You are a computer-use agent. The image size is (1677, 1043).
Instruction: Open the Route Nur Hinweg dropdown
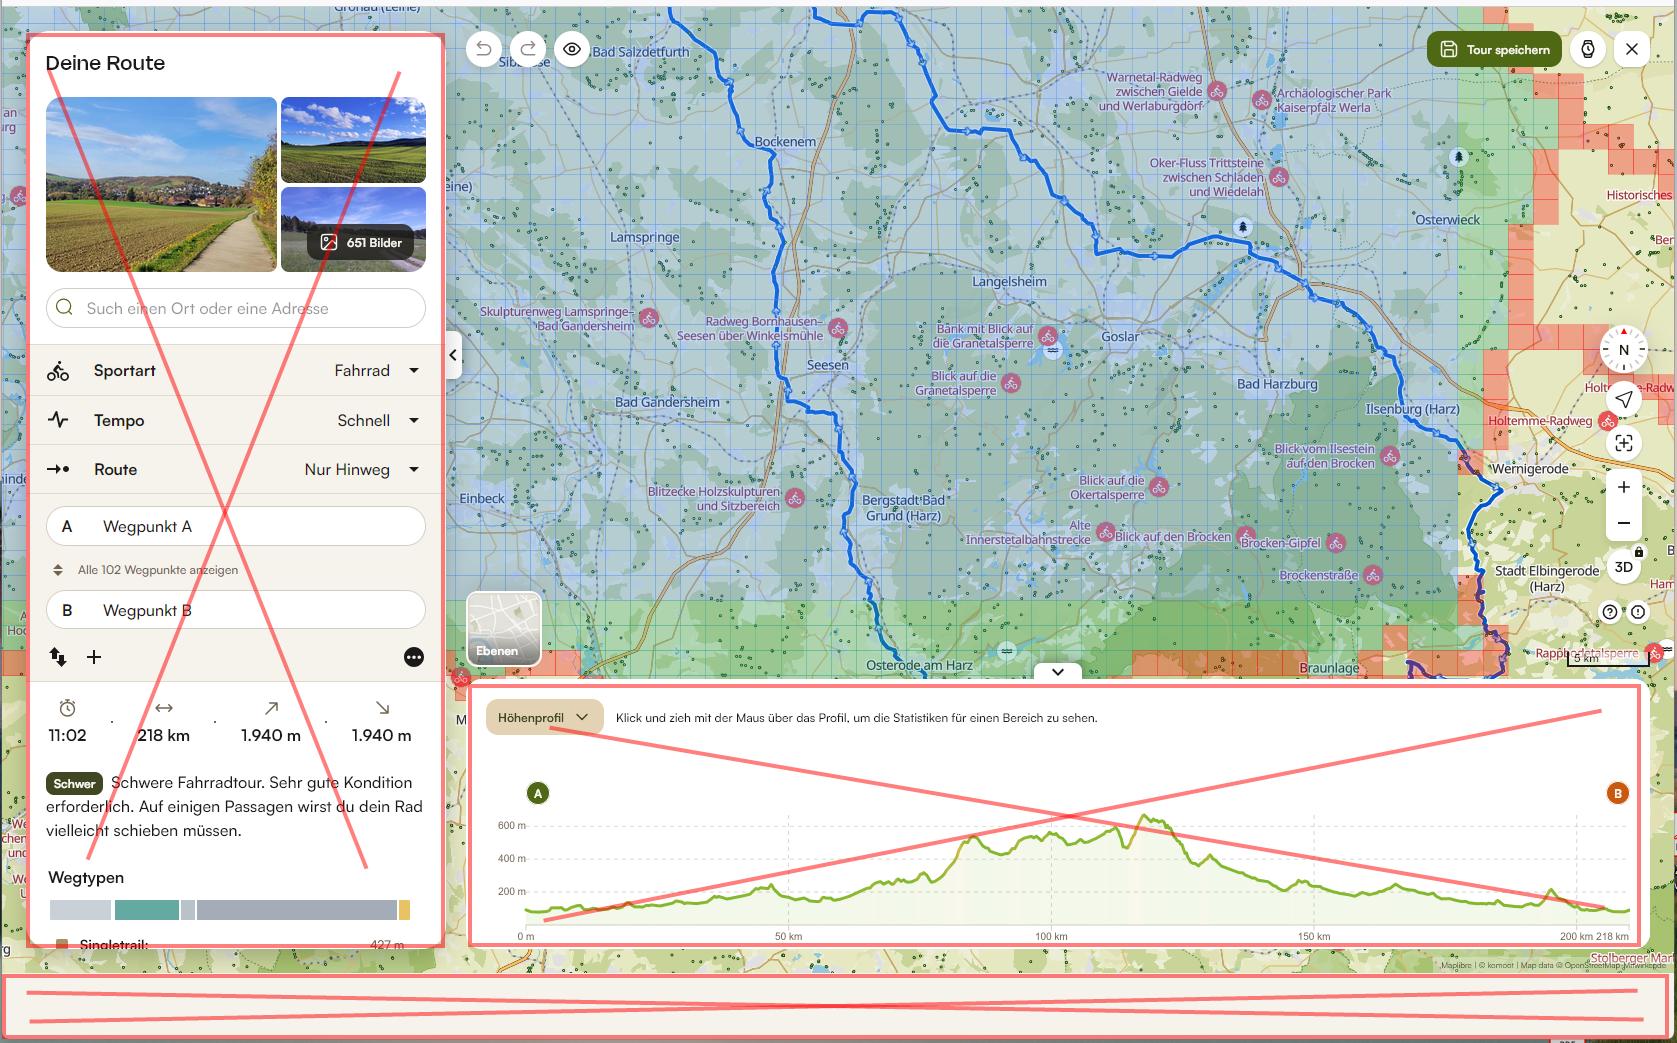361,470
